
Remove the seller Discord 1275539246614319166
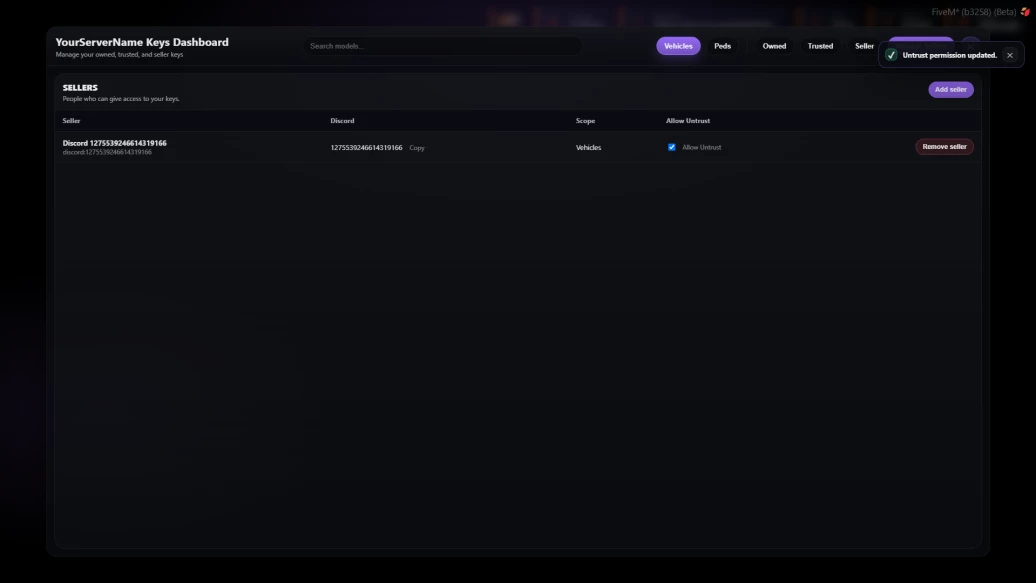tap(944, 147)
